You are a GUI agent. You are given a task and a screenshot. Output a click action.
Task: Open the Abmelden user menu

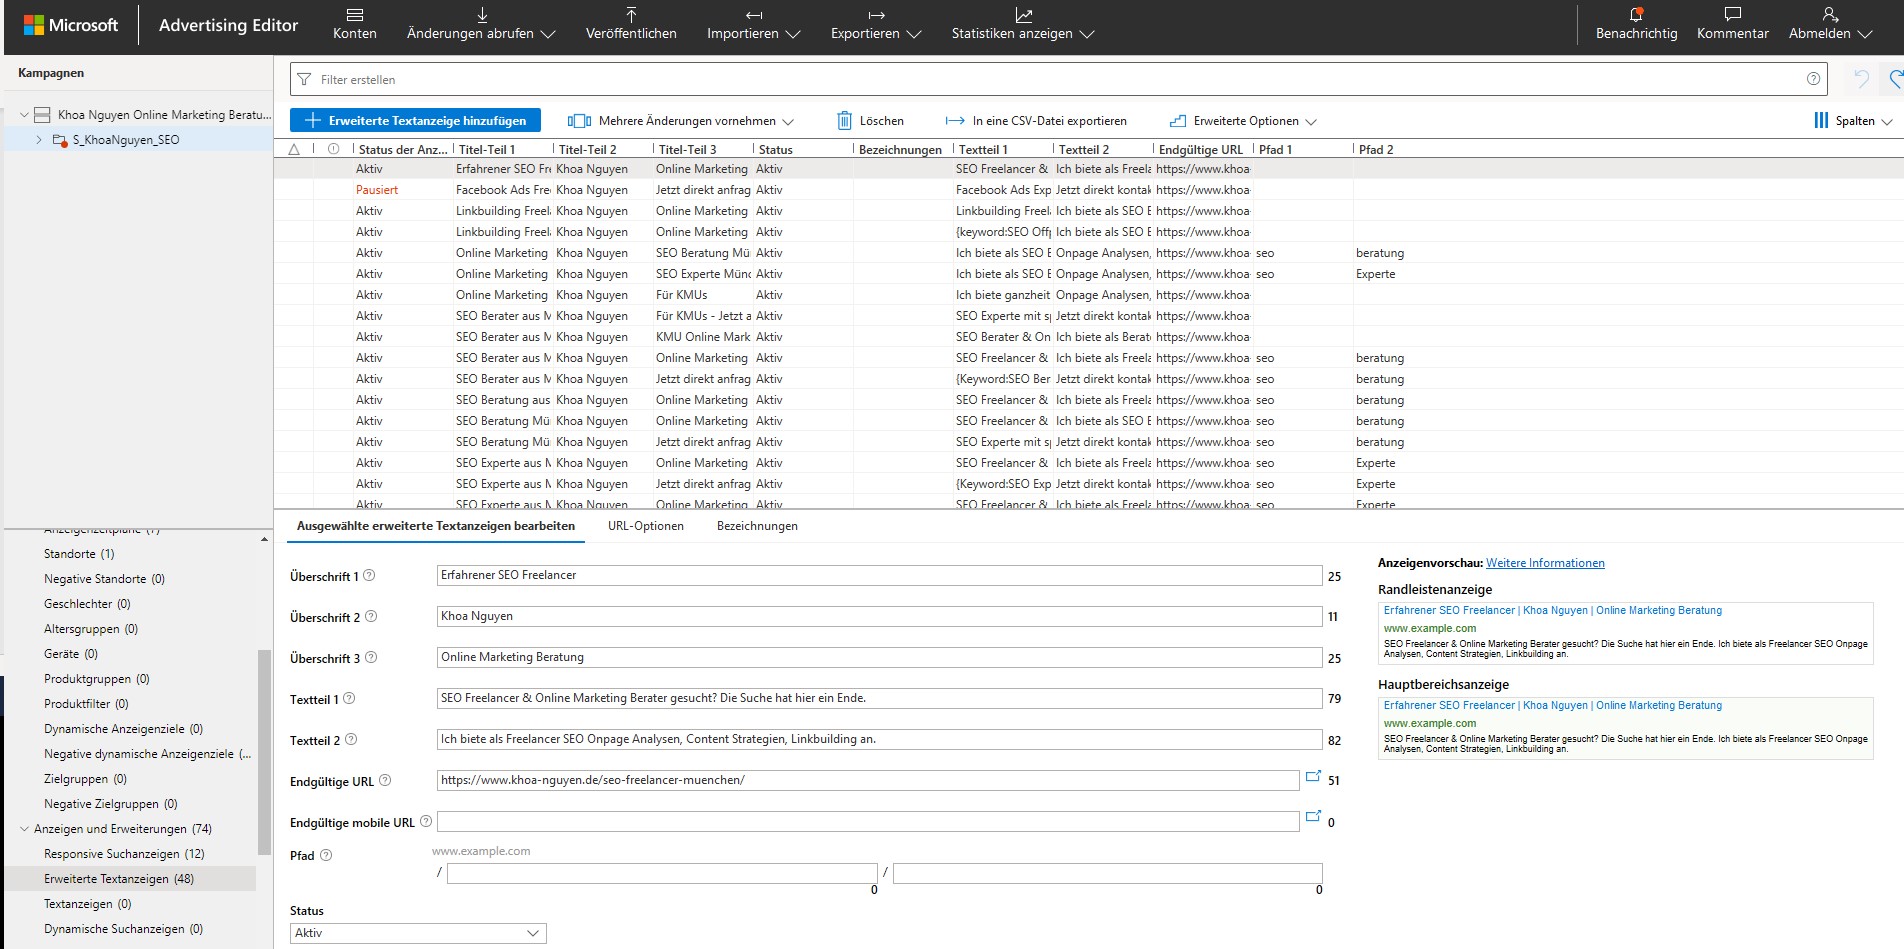[x=1830, y=24]
